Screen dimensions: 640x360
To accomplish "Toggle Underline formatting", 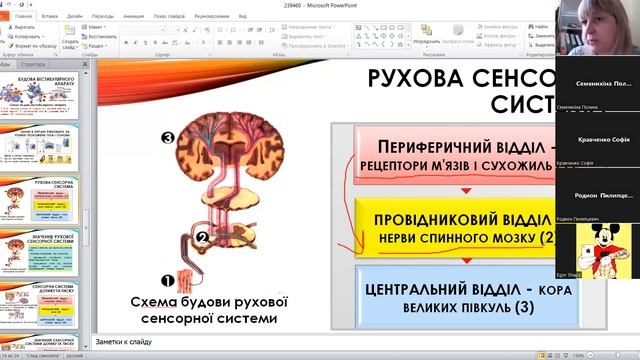I will 145,43.
